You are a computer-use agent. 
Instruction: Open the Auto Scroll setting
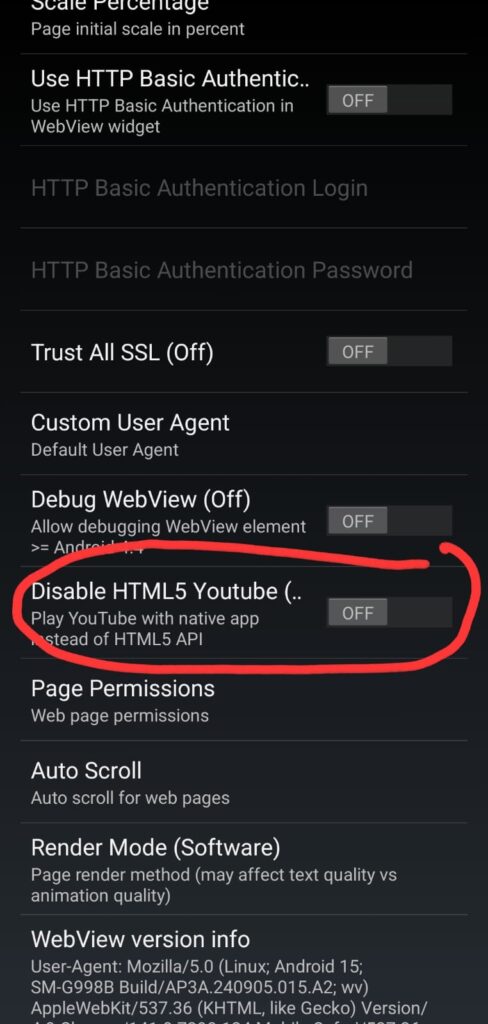pos(244,782)
